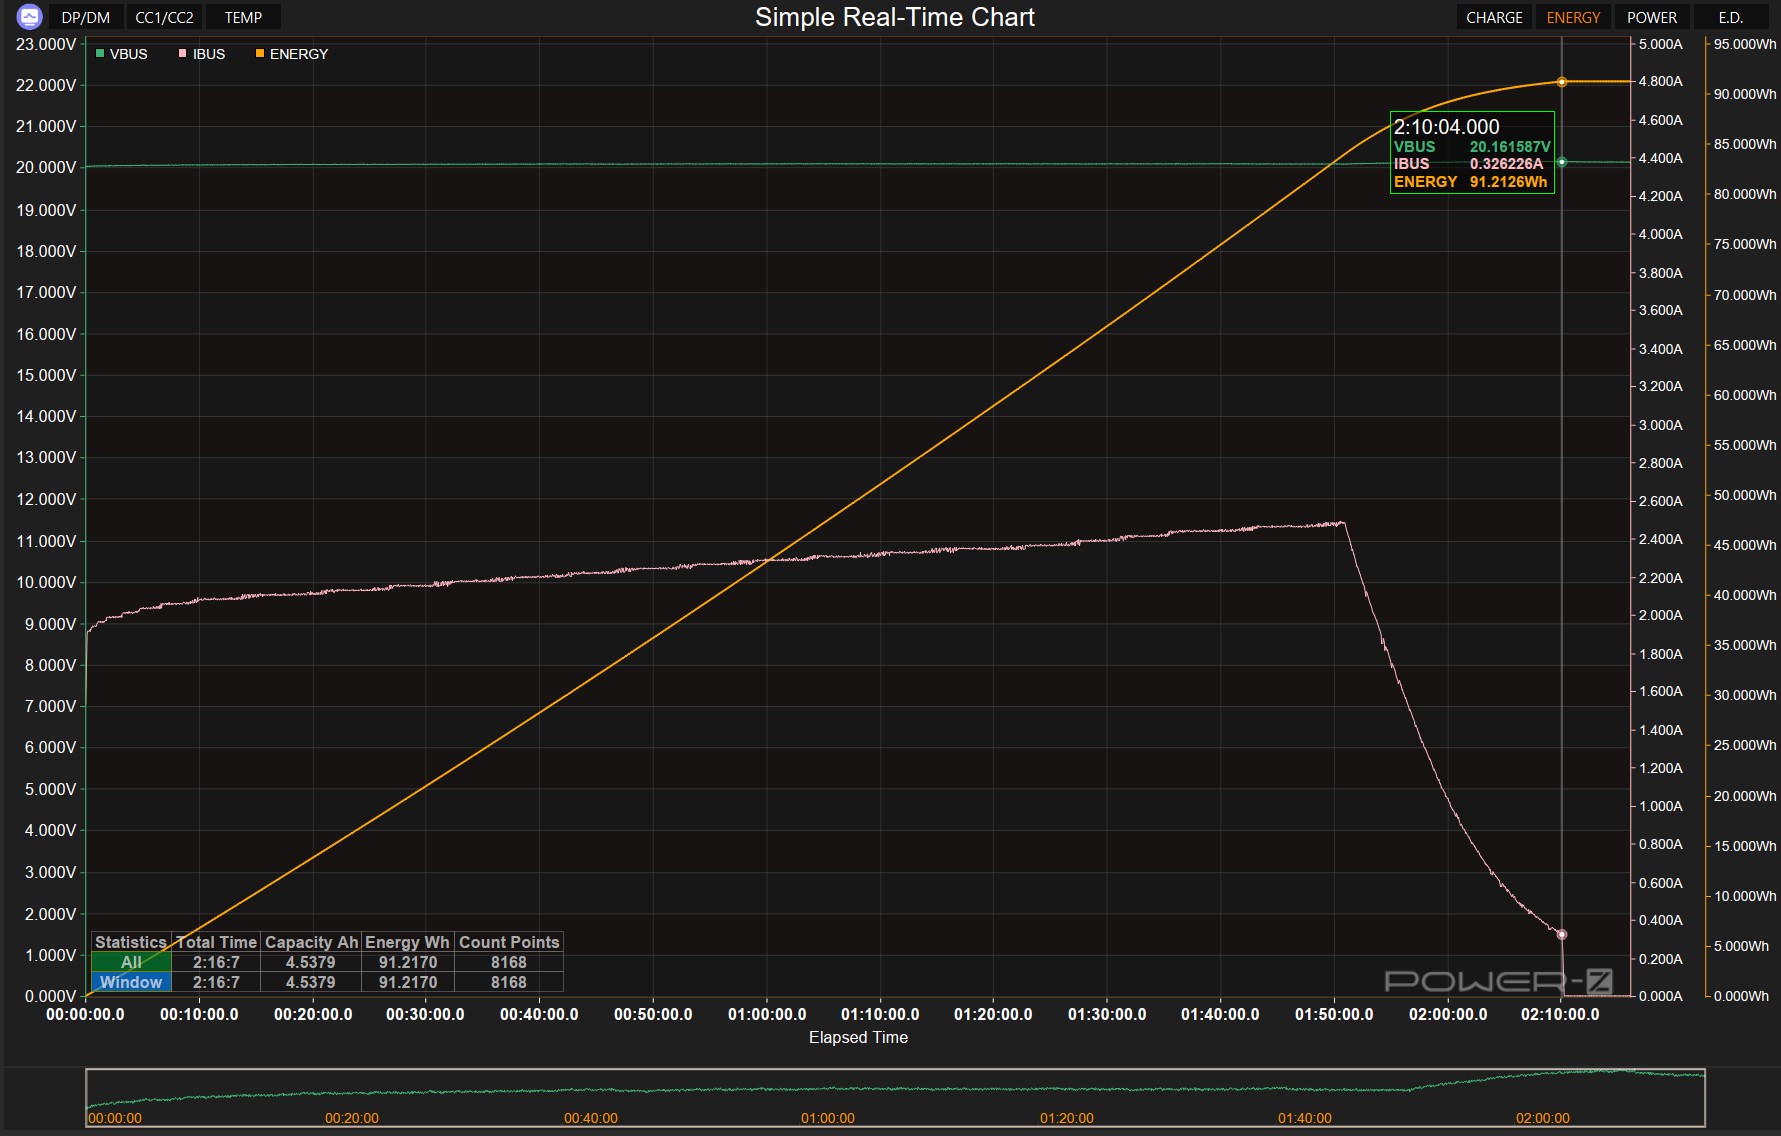Image resolution: width=1781 pixels, height=1136 pixels.
Task: Select the ENERGY view tab
Action: [1573, 17]
